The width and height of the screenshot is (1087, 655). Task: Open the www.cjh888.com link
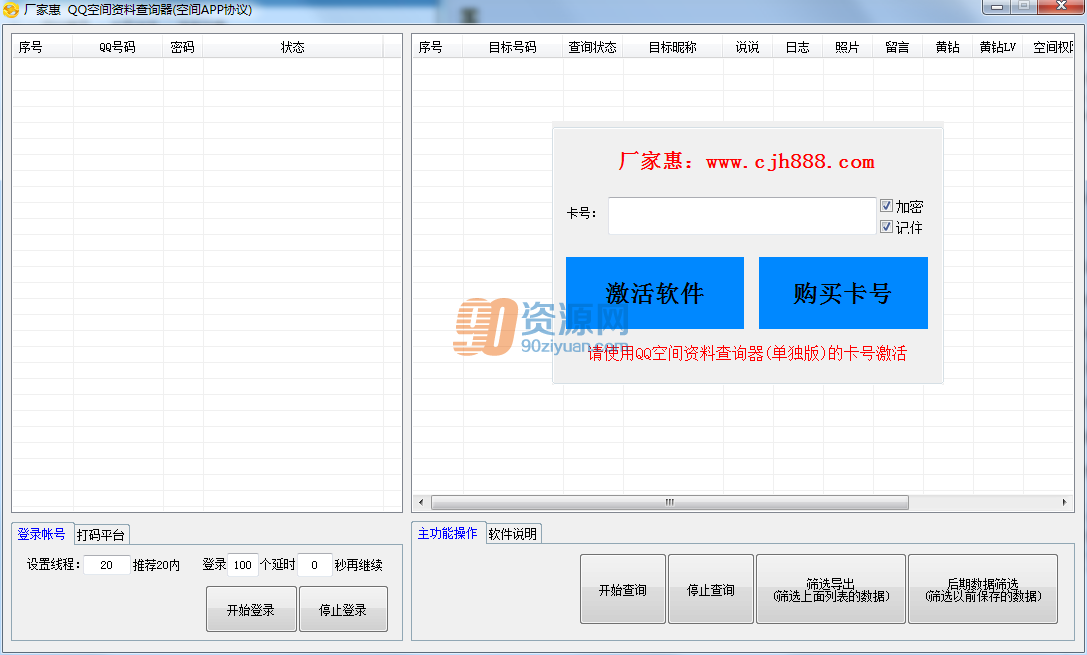pyautogui.click(x=790, y=162)
